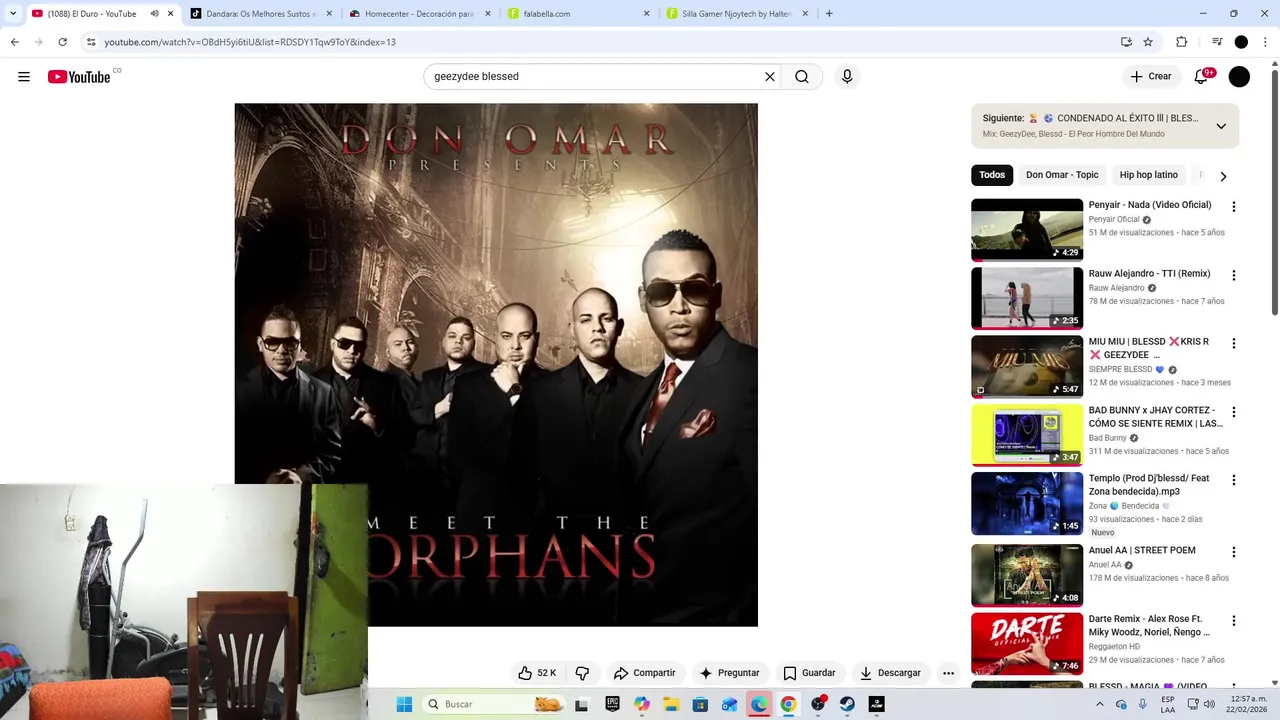The width and height of the screenshot is (1280, 720).
Task: Open volume control in system tray
Action: click(1209, 704)
